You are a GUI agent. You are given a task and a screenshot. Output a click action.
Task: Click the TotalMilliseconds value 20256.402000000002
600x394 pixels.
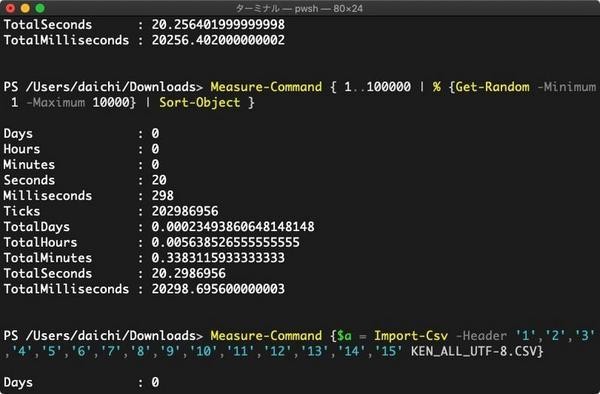[x=218, y=40]
